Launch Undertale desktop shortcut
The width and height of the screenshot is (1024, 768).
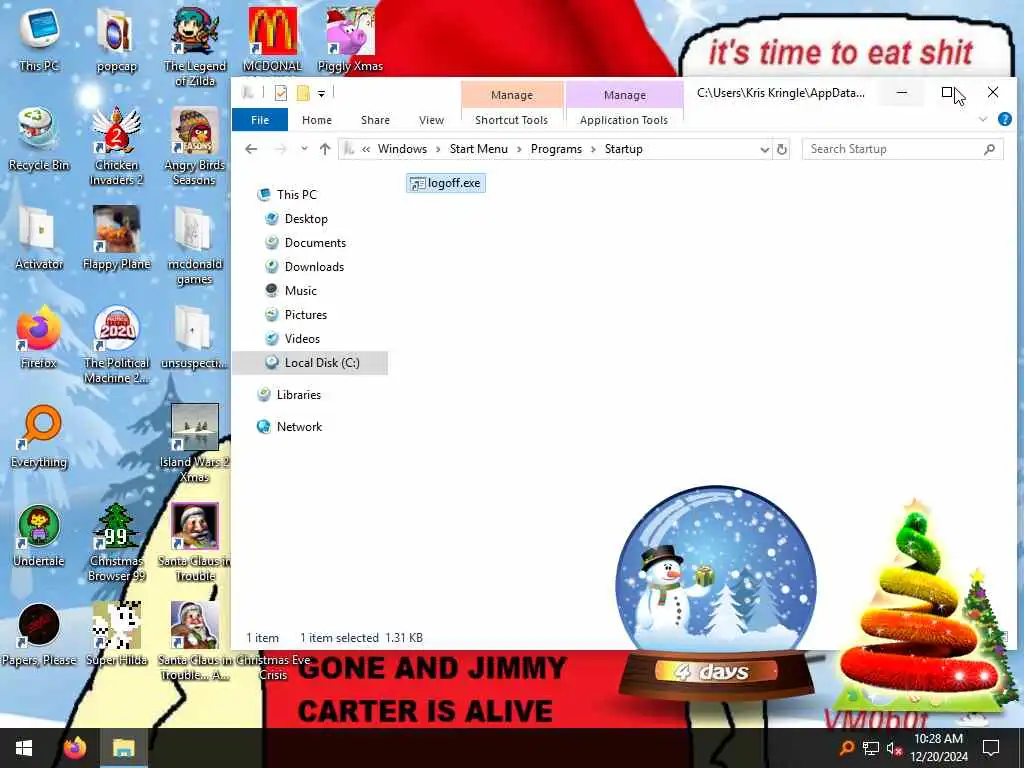coord(39,536)
